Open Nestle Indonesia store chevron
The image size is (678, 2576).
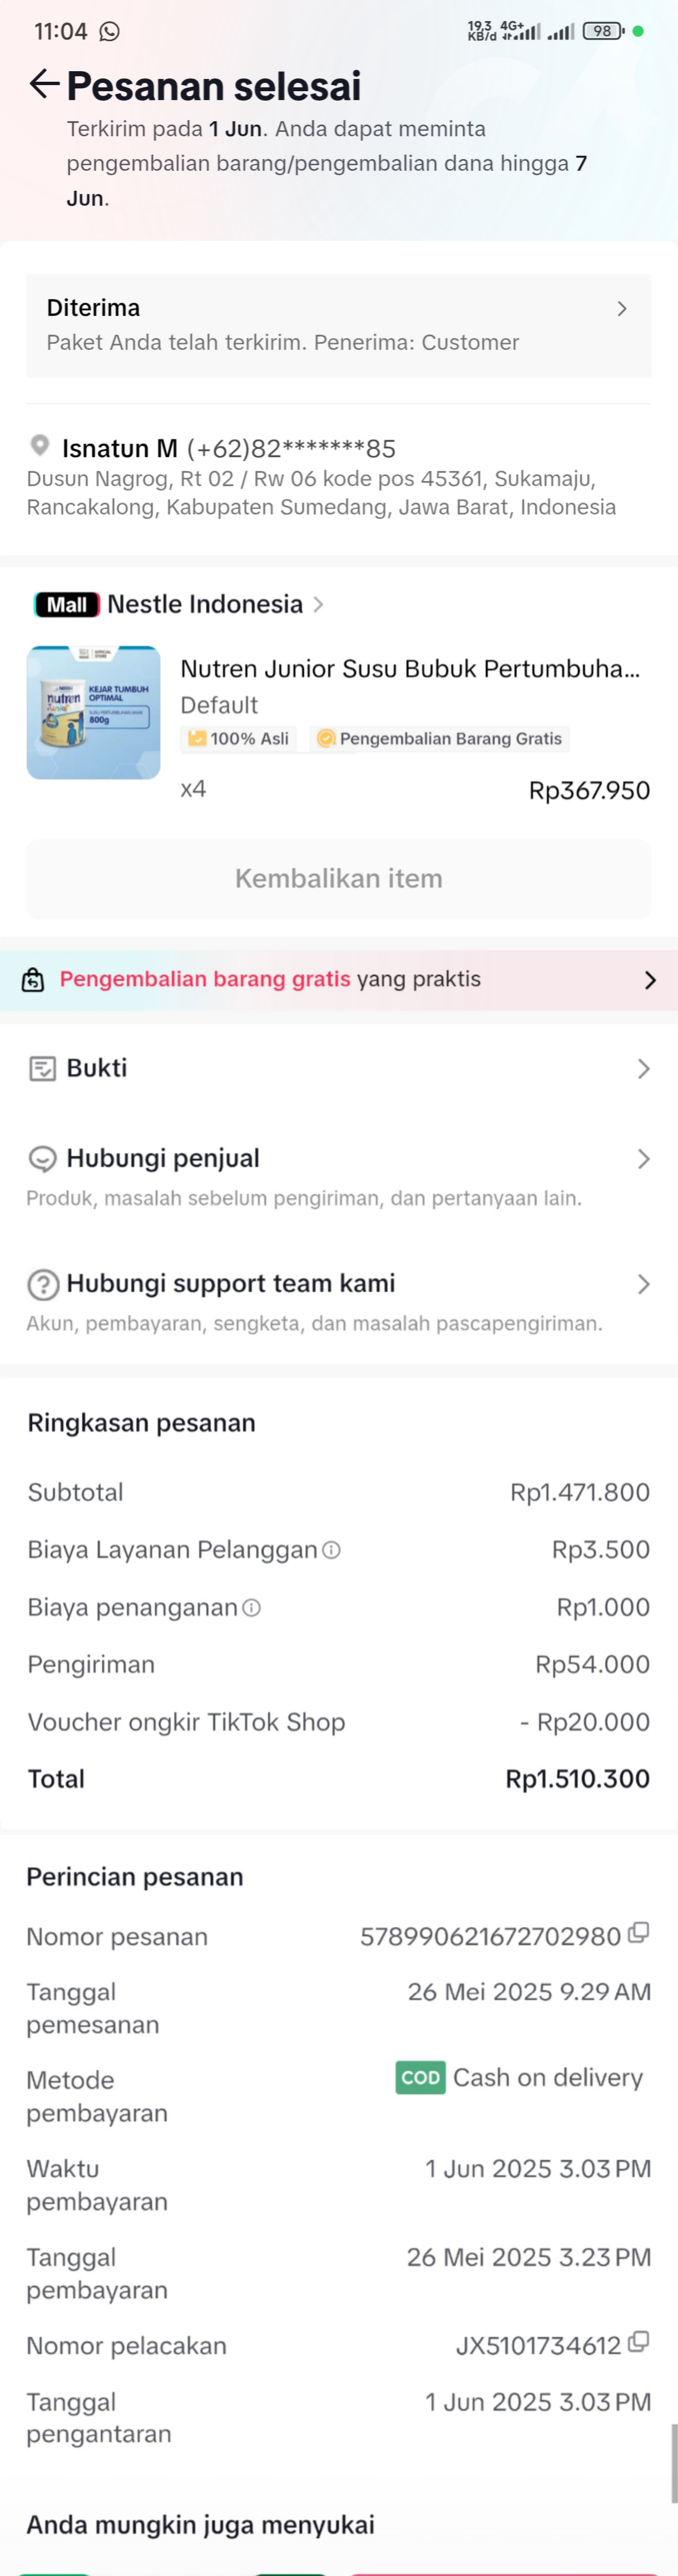click(x=319, y=604)
